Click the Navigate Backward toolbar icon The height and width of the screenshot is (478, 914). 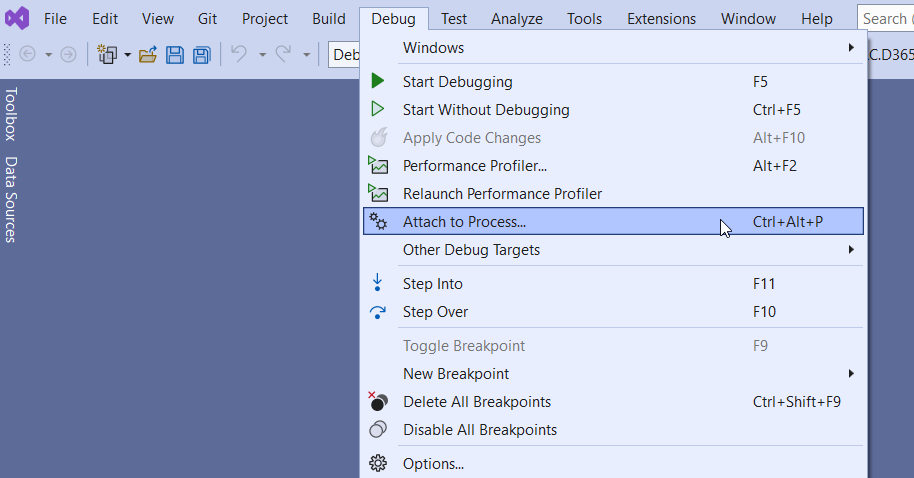point(27,55)
